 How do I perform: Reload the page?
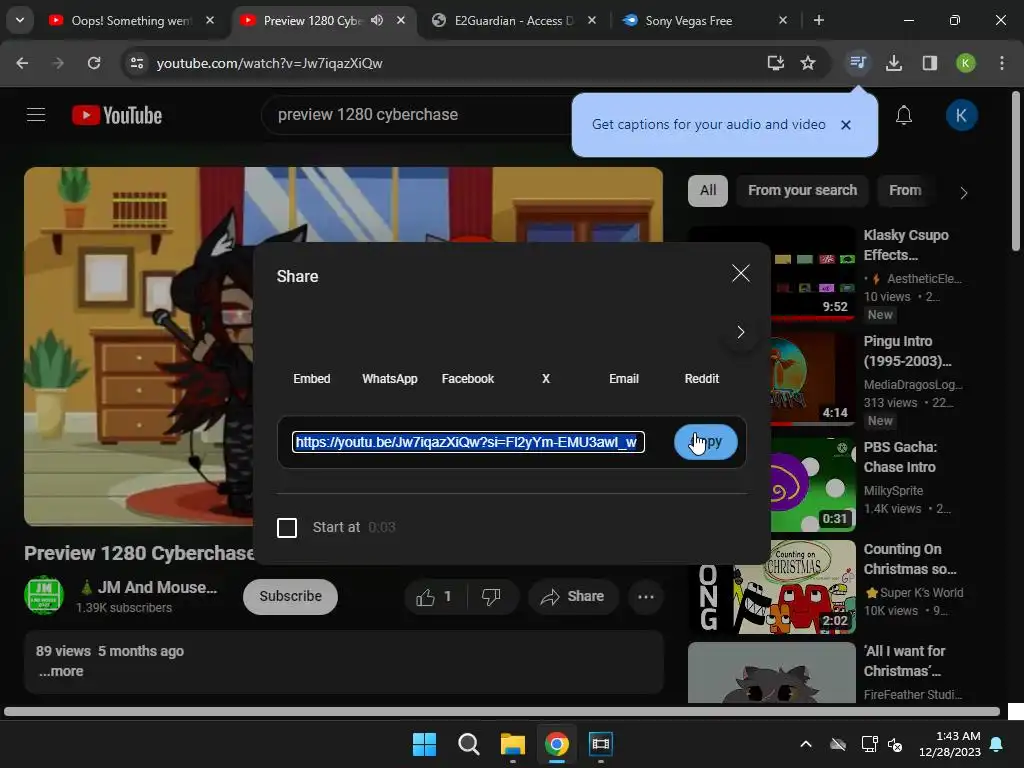coord(94,63)
